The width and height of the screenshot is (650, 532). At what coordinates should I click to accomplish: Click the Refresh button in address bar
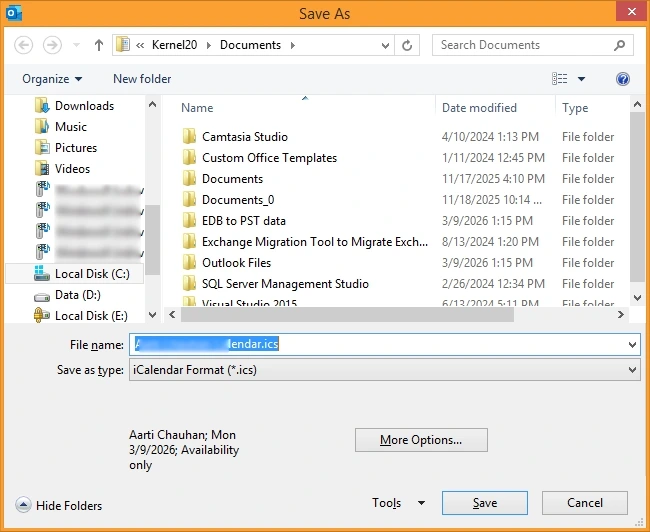407,45
